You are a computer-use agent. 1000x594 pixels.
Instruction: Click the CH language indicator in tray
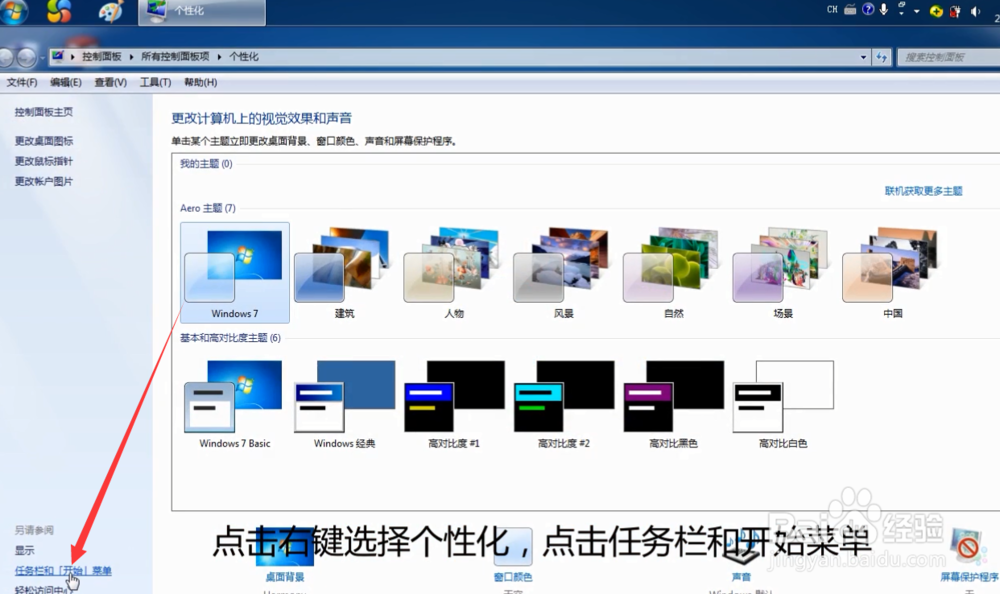pyautogui.click(x=832, y=10)
